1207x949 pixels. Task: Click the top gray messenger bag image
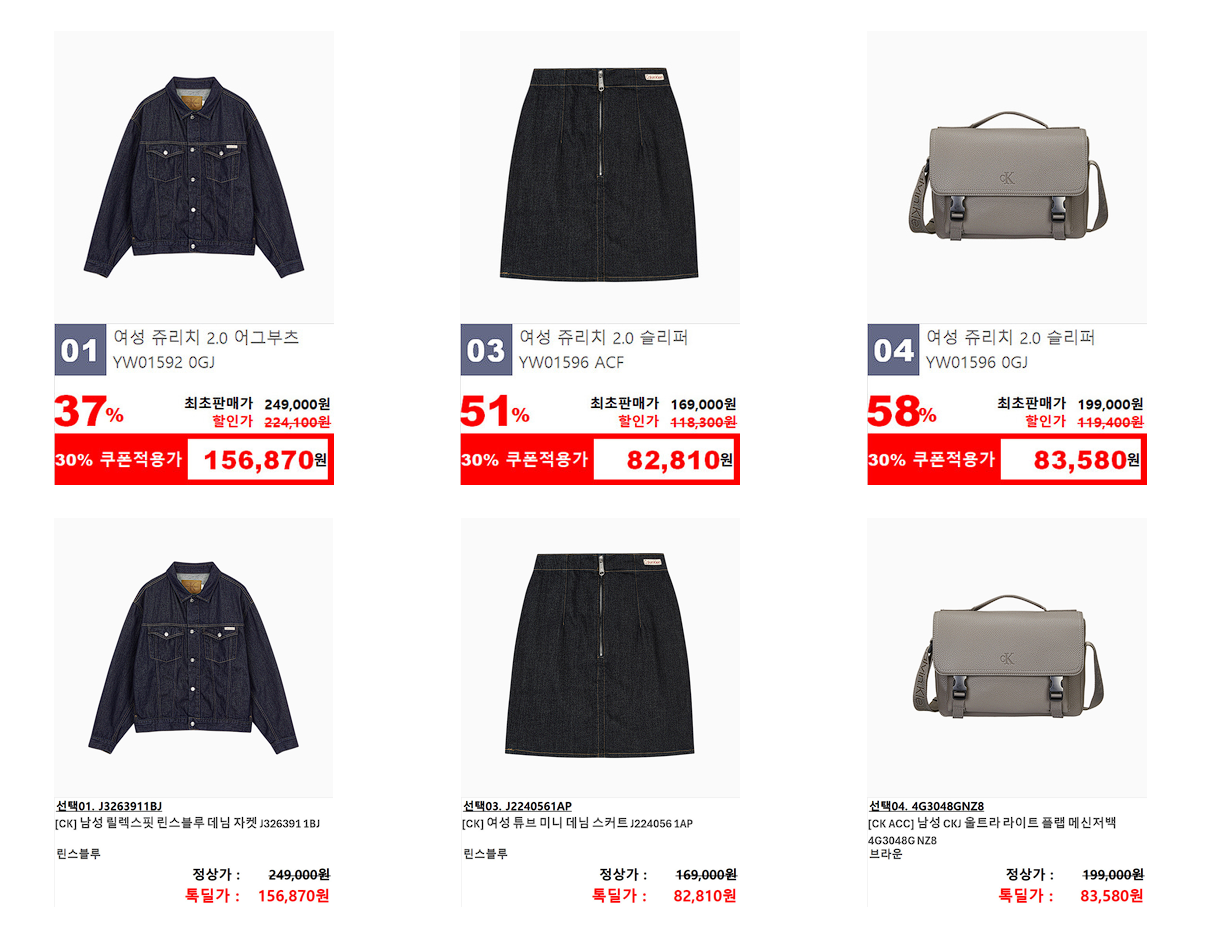point(1007,177)
